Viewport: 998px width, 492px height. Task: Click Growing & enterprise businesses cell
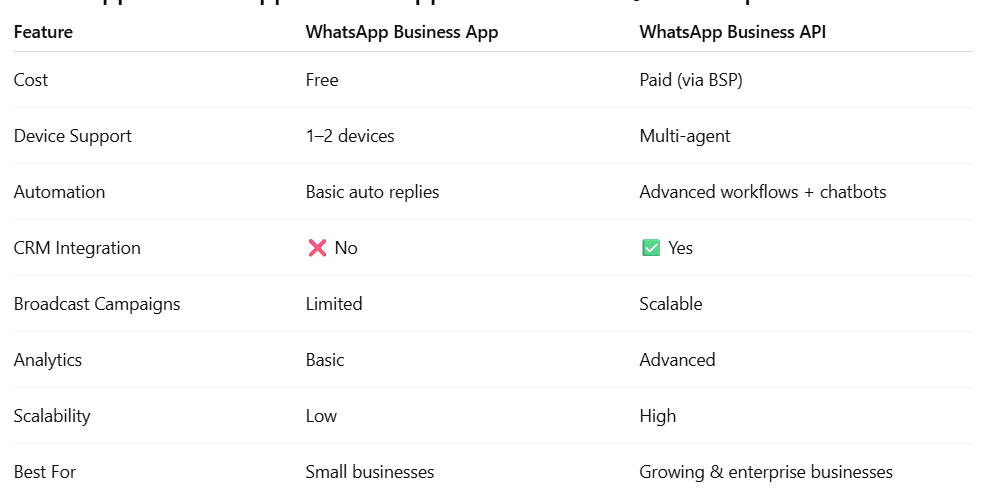pyautogui.click(x=766, y=472)
